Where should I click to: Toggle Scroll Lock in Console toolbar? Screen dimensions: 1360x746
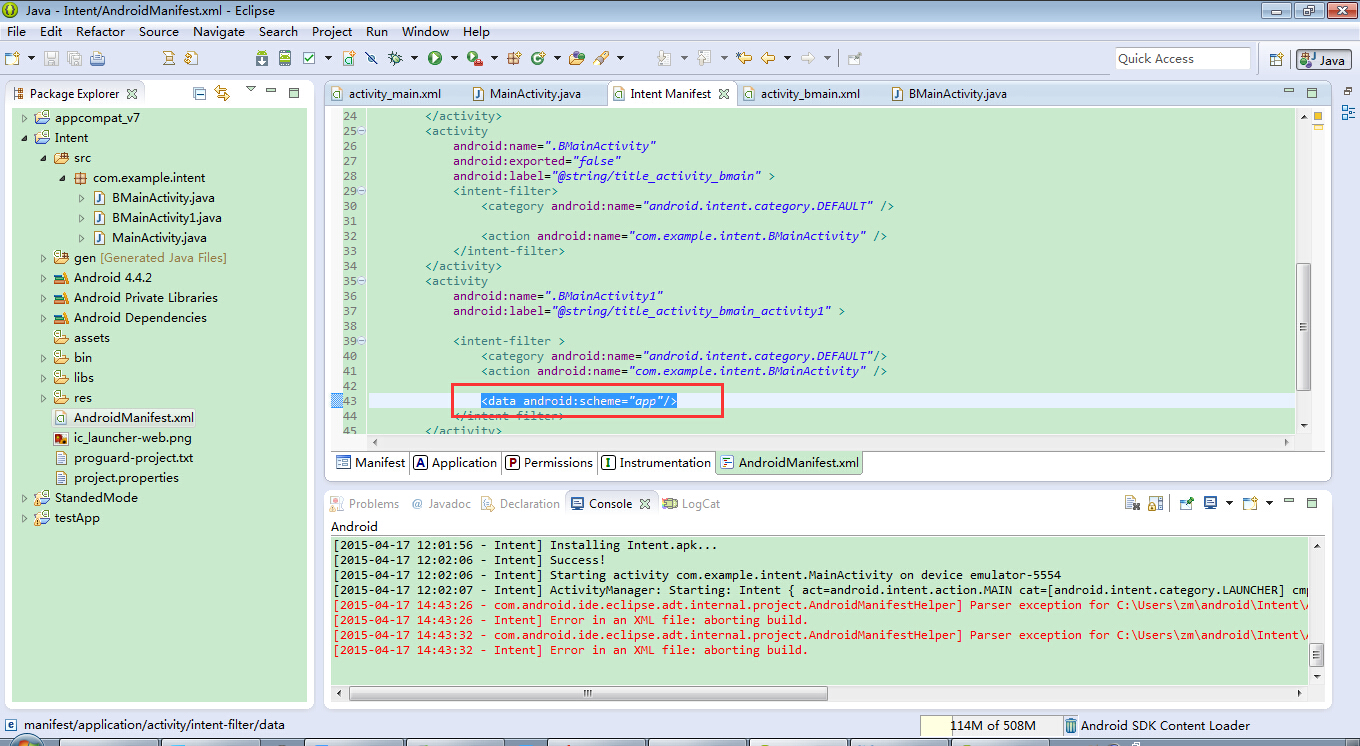coord(1156,503)
